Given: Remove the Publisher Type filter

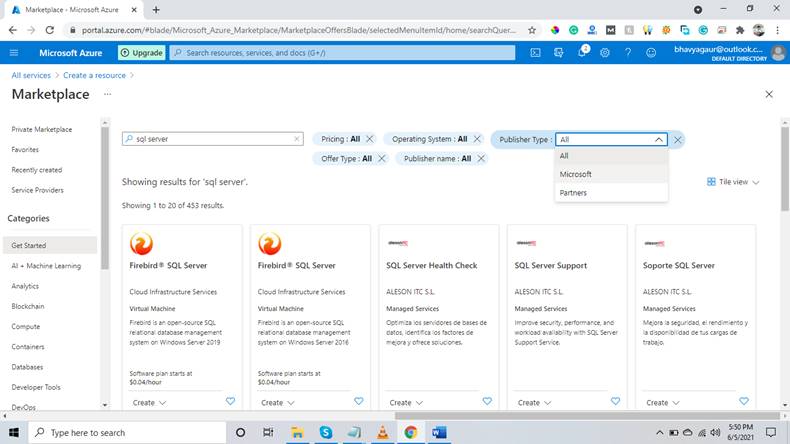Looking at the screenshot, I should coord(678,140).
